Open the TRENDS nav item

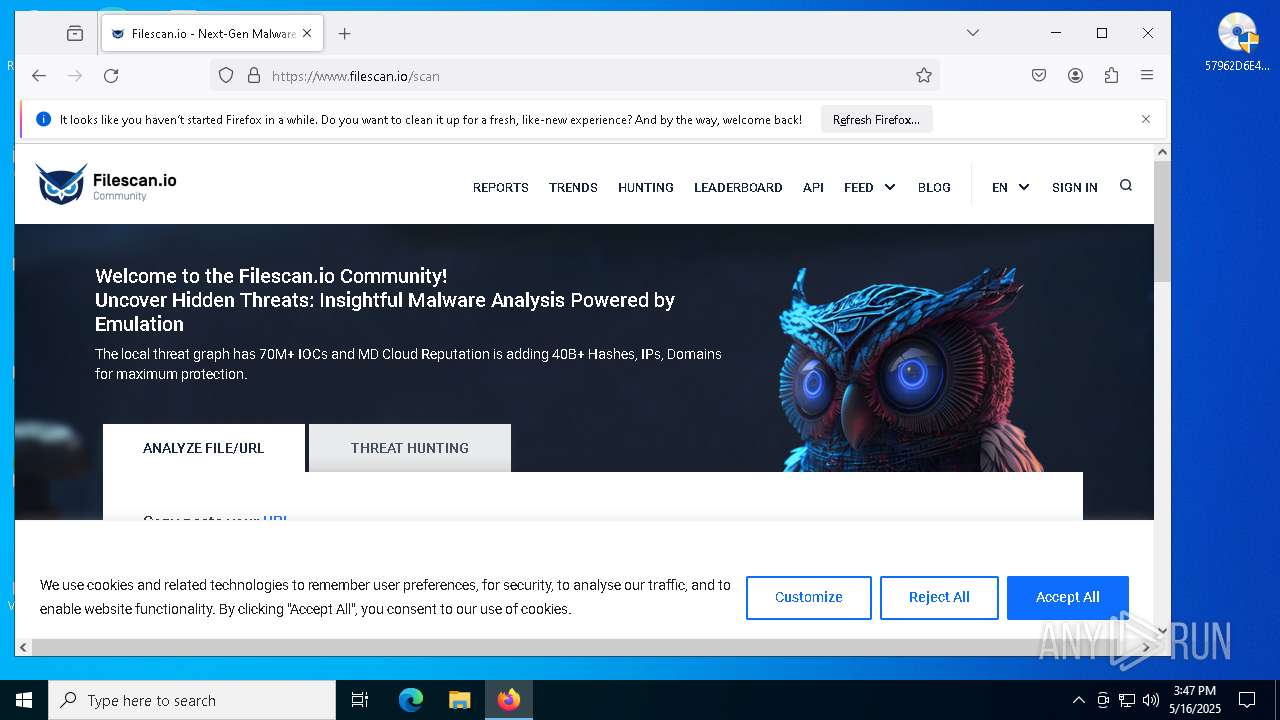(x=573, y=187)
